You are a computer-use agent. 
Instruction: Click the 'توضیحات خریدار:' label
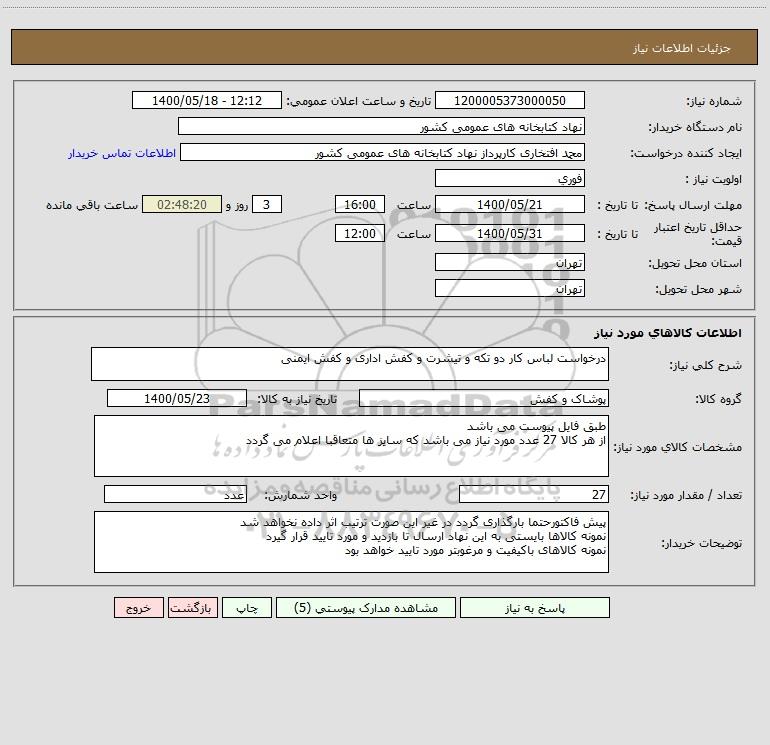point(702,544)
